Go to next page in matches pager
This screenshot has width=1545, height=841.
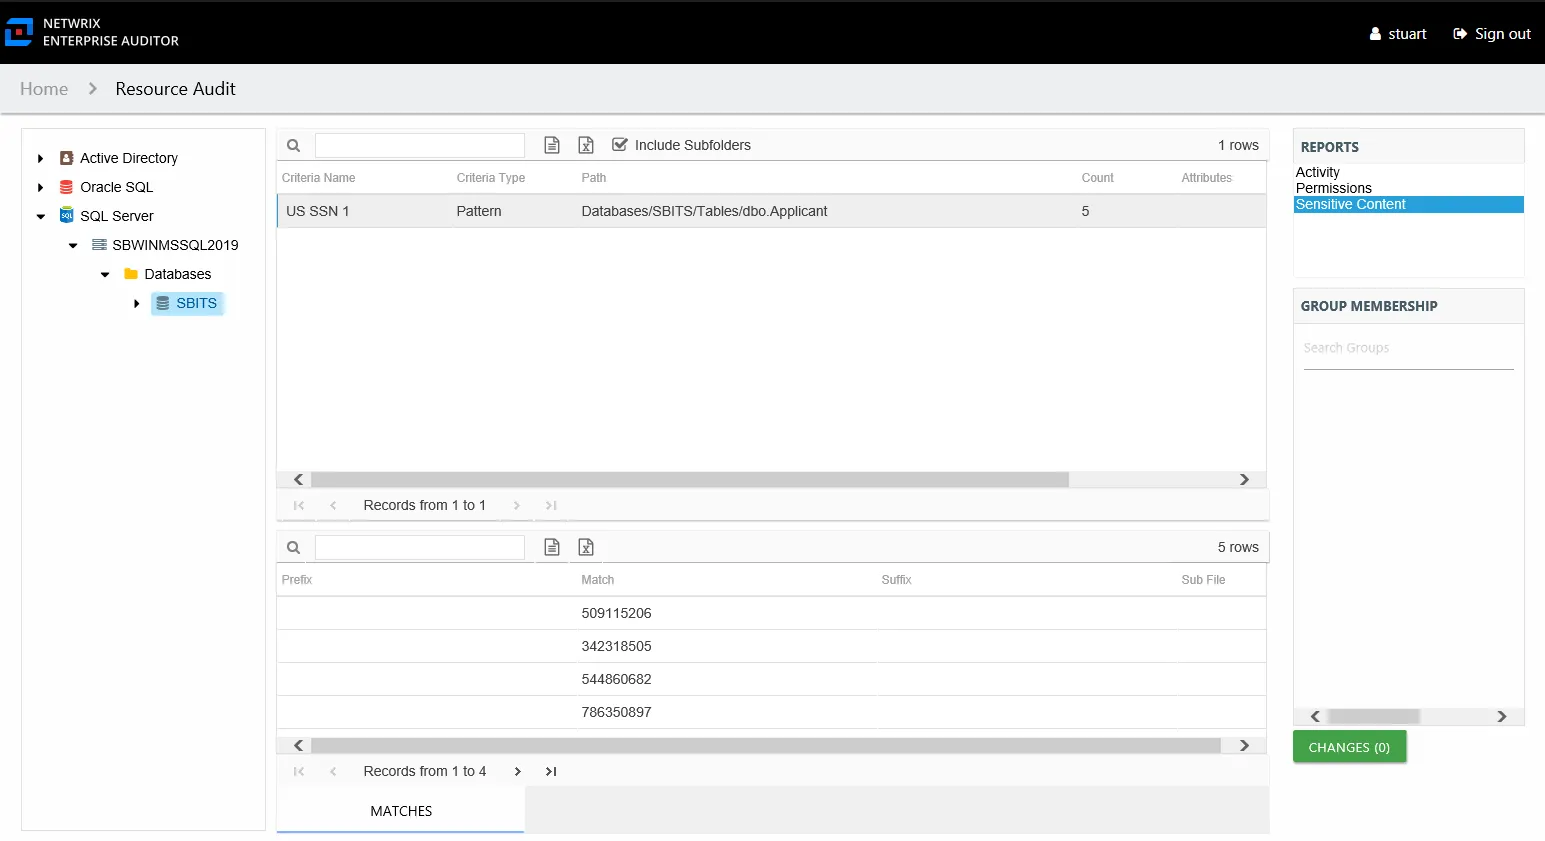tap(517, 772)
